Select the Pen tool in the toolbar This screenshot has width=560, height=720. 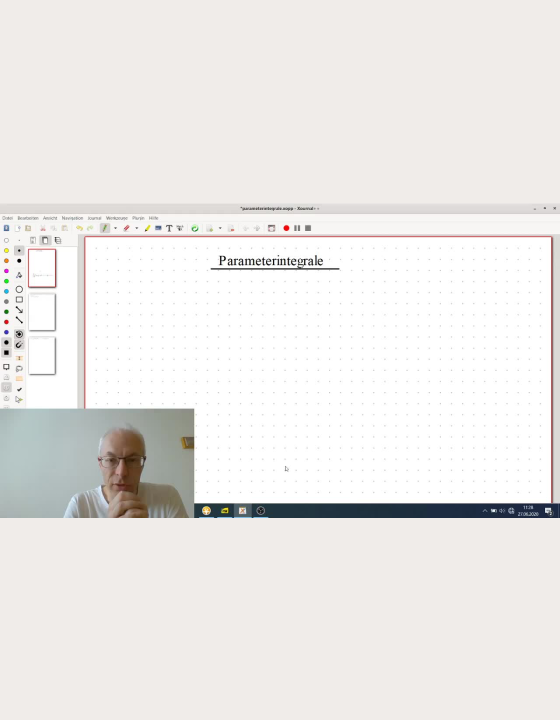(x=105, y=228)
